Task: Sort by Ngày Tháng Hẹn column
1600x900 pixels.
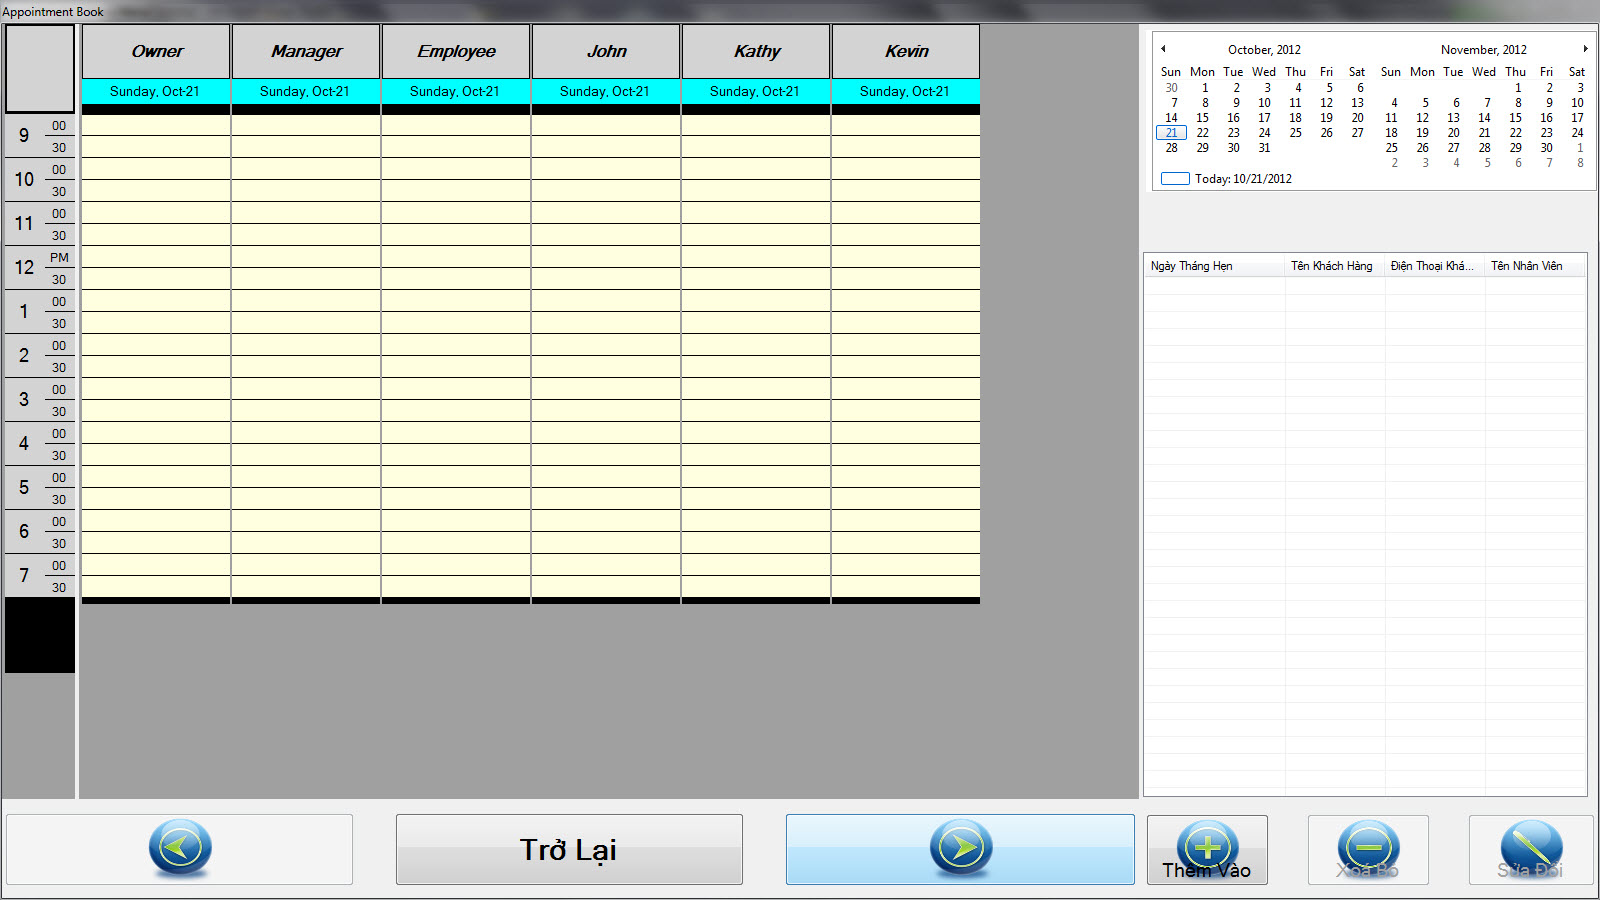Action: pos(1213,266)
